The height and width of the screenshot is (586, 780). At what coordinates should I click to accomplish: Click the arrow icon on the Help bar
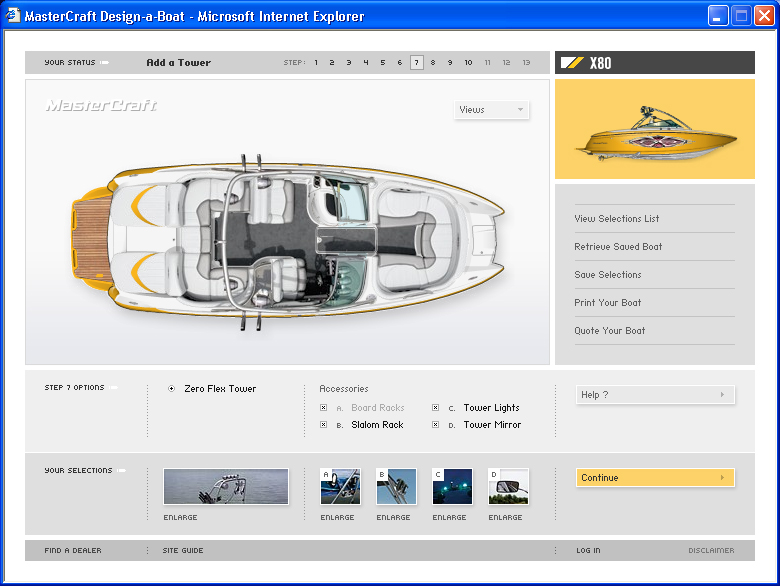click(x=722, y=394)
